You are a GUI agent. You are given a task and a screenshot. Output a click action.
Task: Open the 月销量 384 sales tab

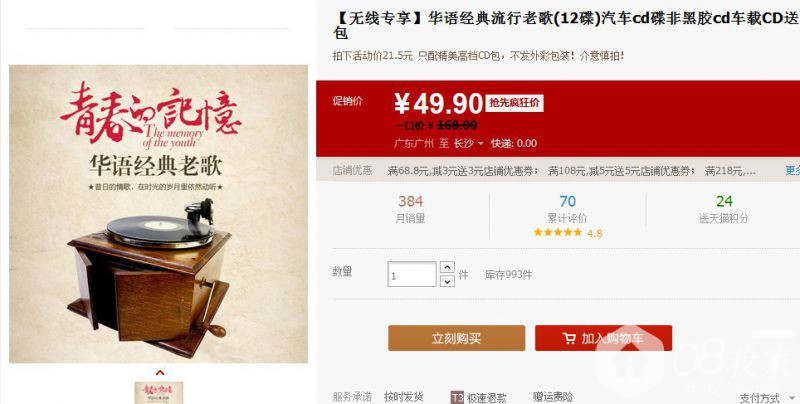pyautogui.click(x=411, y=210)
